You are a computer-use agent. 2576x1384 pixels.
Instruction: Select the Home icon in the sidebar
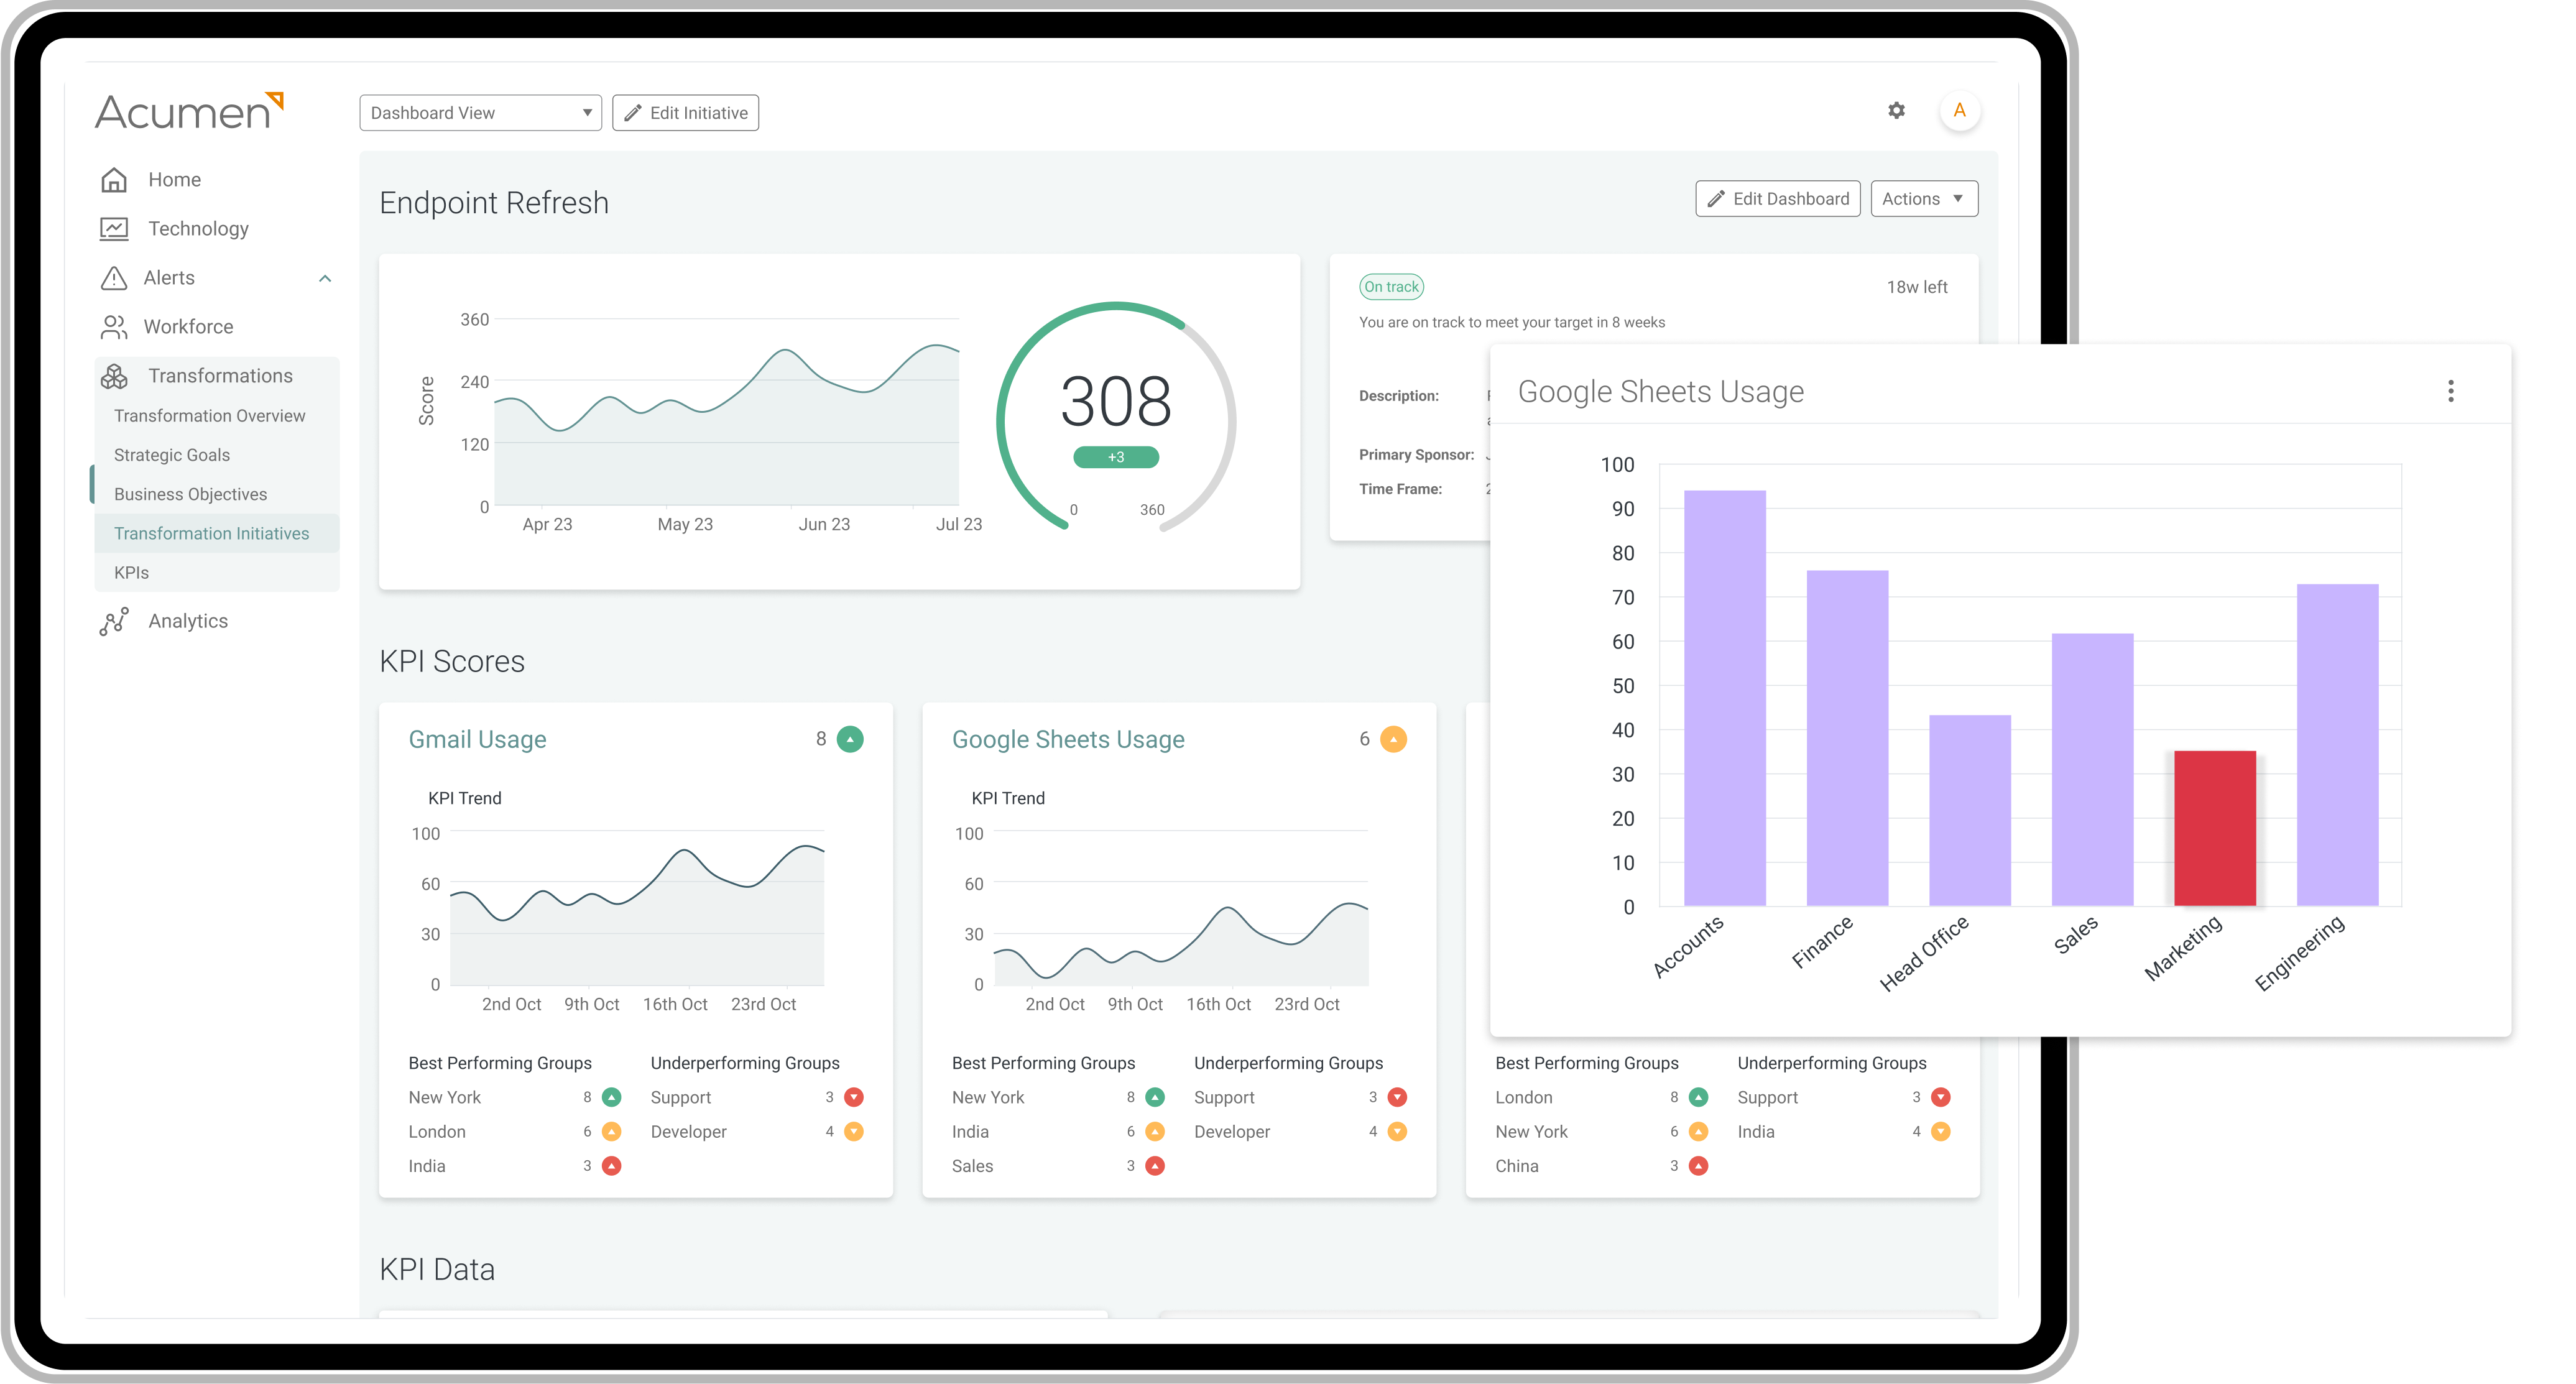point(114,179)
